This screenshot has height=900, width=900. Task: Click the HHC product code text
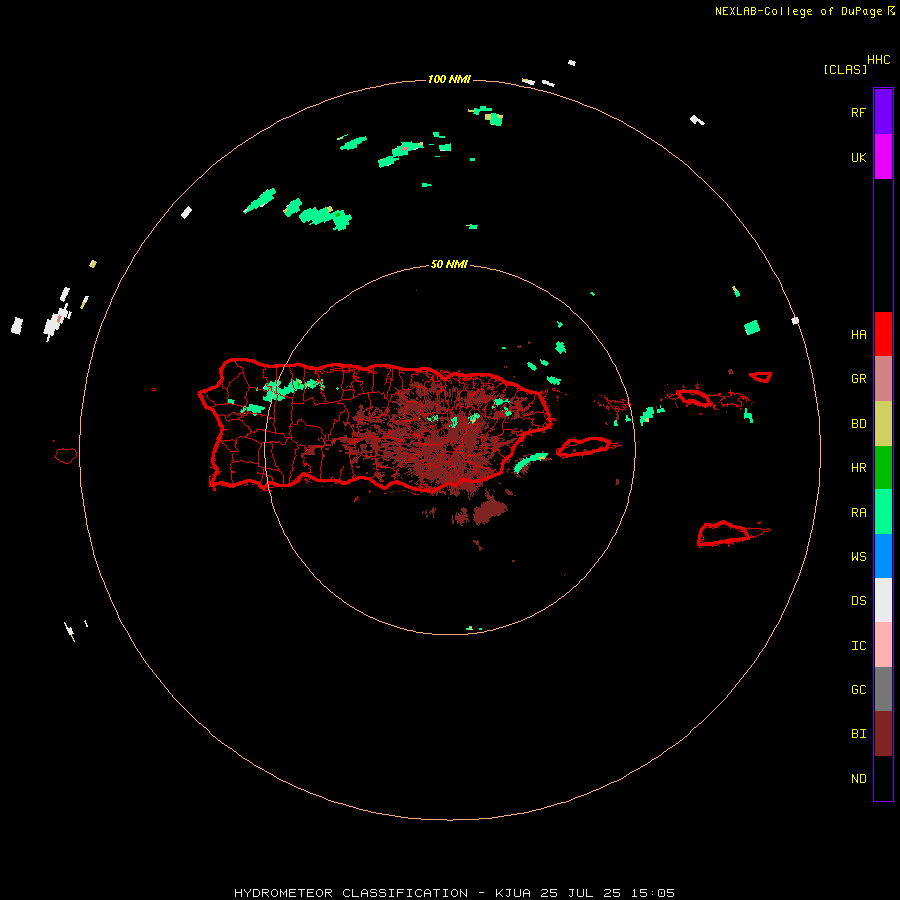879,60
